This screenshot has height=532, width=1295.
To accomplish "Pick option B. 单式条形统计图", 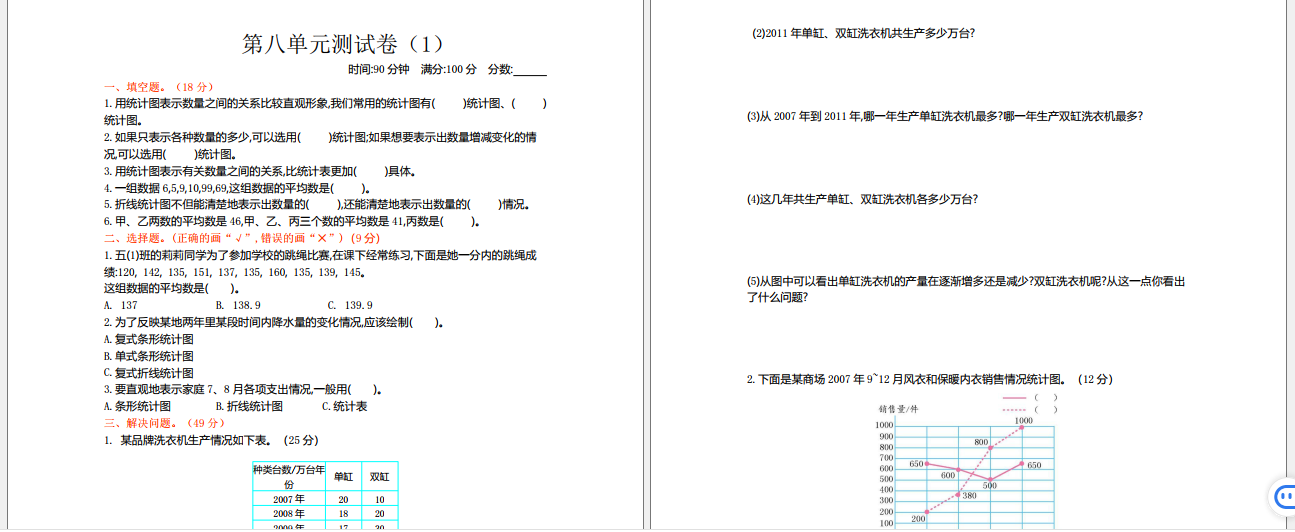I will [x=149, y=356].
